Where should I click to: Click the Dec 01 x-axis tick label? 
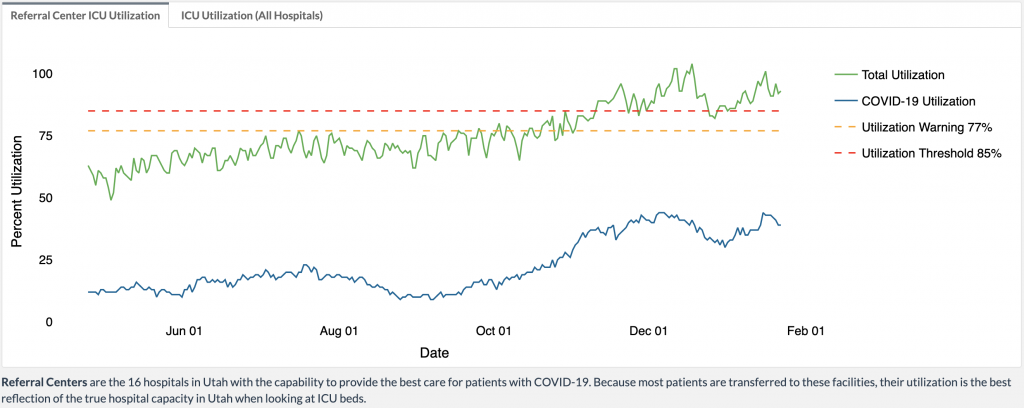click(648, 331)
